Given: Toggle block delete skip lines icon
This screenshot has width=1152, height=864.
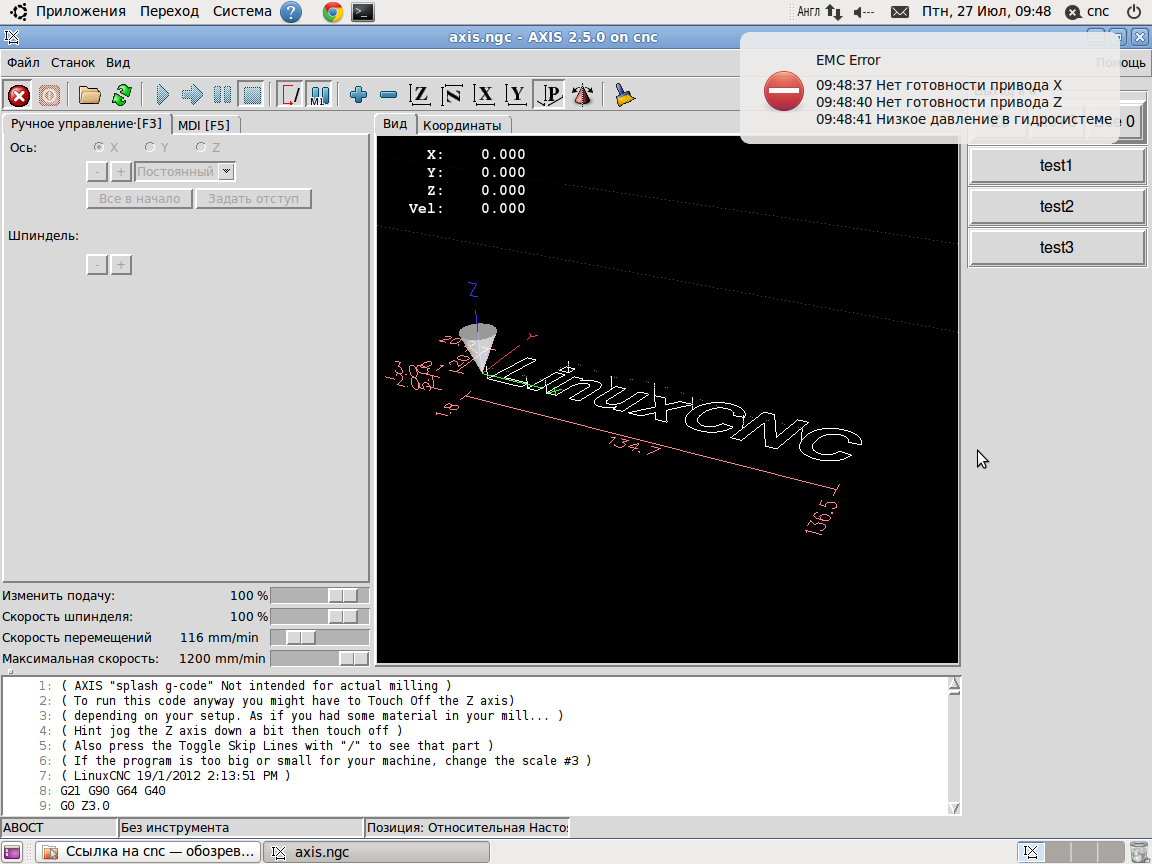Looking at the screenshot, I should (290, 95).
